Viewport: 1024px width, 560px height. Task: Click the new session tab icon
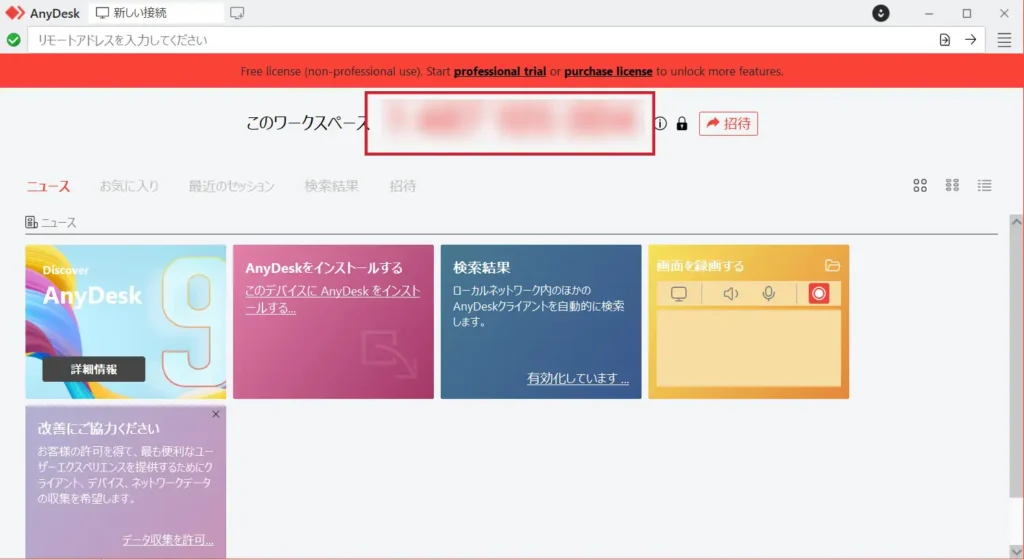[237, 13]
